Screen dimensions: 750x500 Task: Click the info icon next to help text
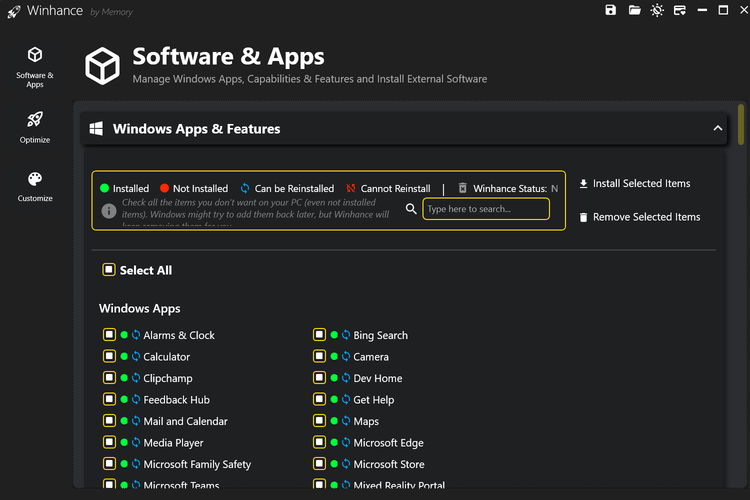point(109,211)
